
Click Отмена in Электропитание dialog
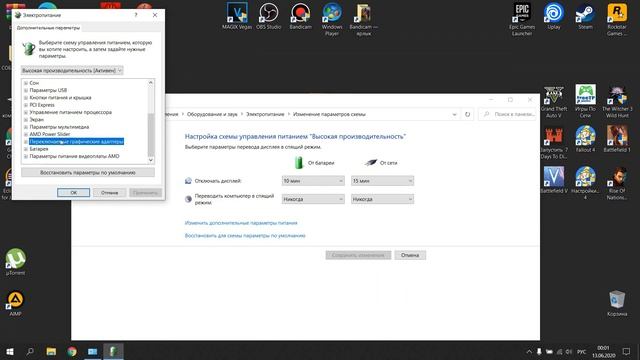pos(109,193)
